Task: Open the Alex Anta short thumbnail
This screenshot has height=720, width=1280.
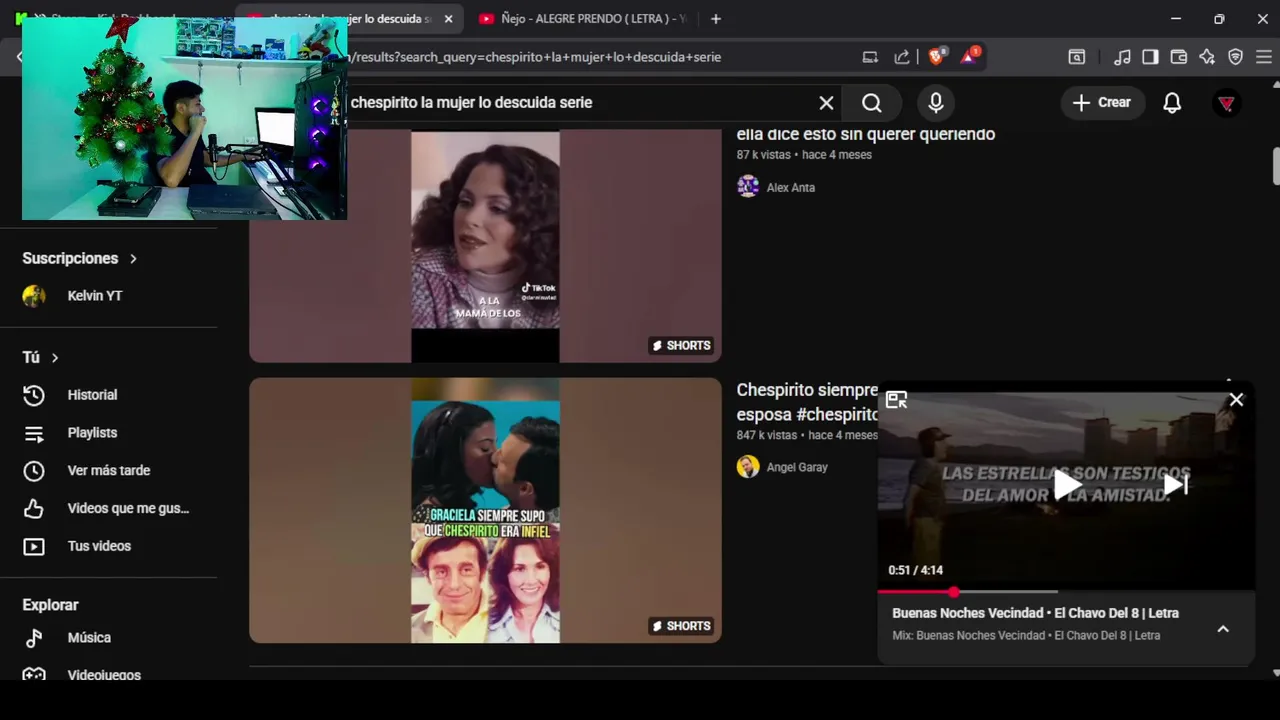Action: (x=485, y=246)
